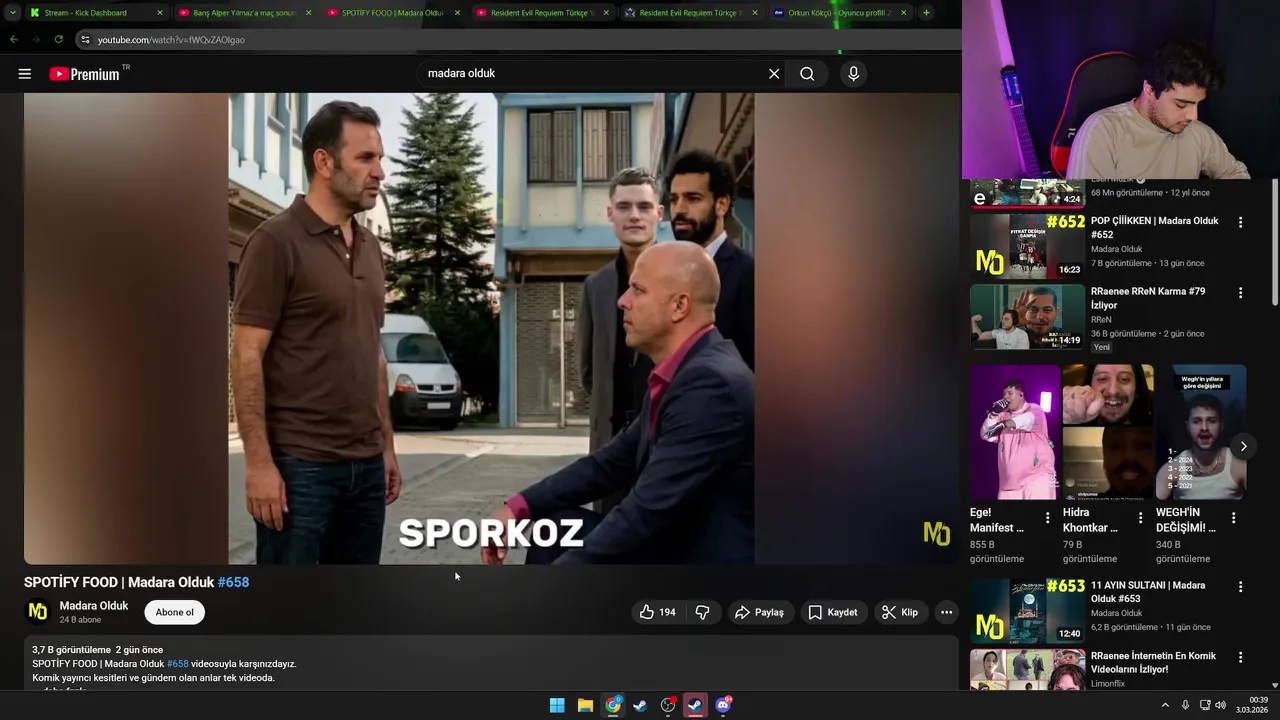Screen dimensions: 1280x720
Task: Show next Shorts with the right chevron
Action: click(x=1243, y=446)
